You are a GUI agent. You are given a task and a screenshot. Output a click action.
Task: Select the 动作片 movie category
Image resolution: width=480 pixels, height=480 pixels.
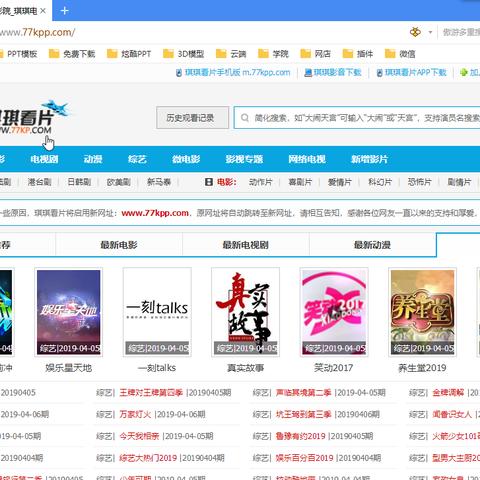tap(260, 182)
